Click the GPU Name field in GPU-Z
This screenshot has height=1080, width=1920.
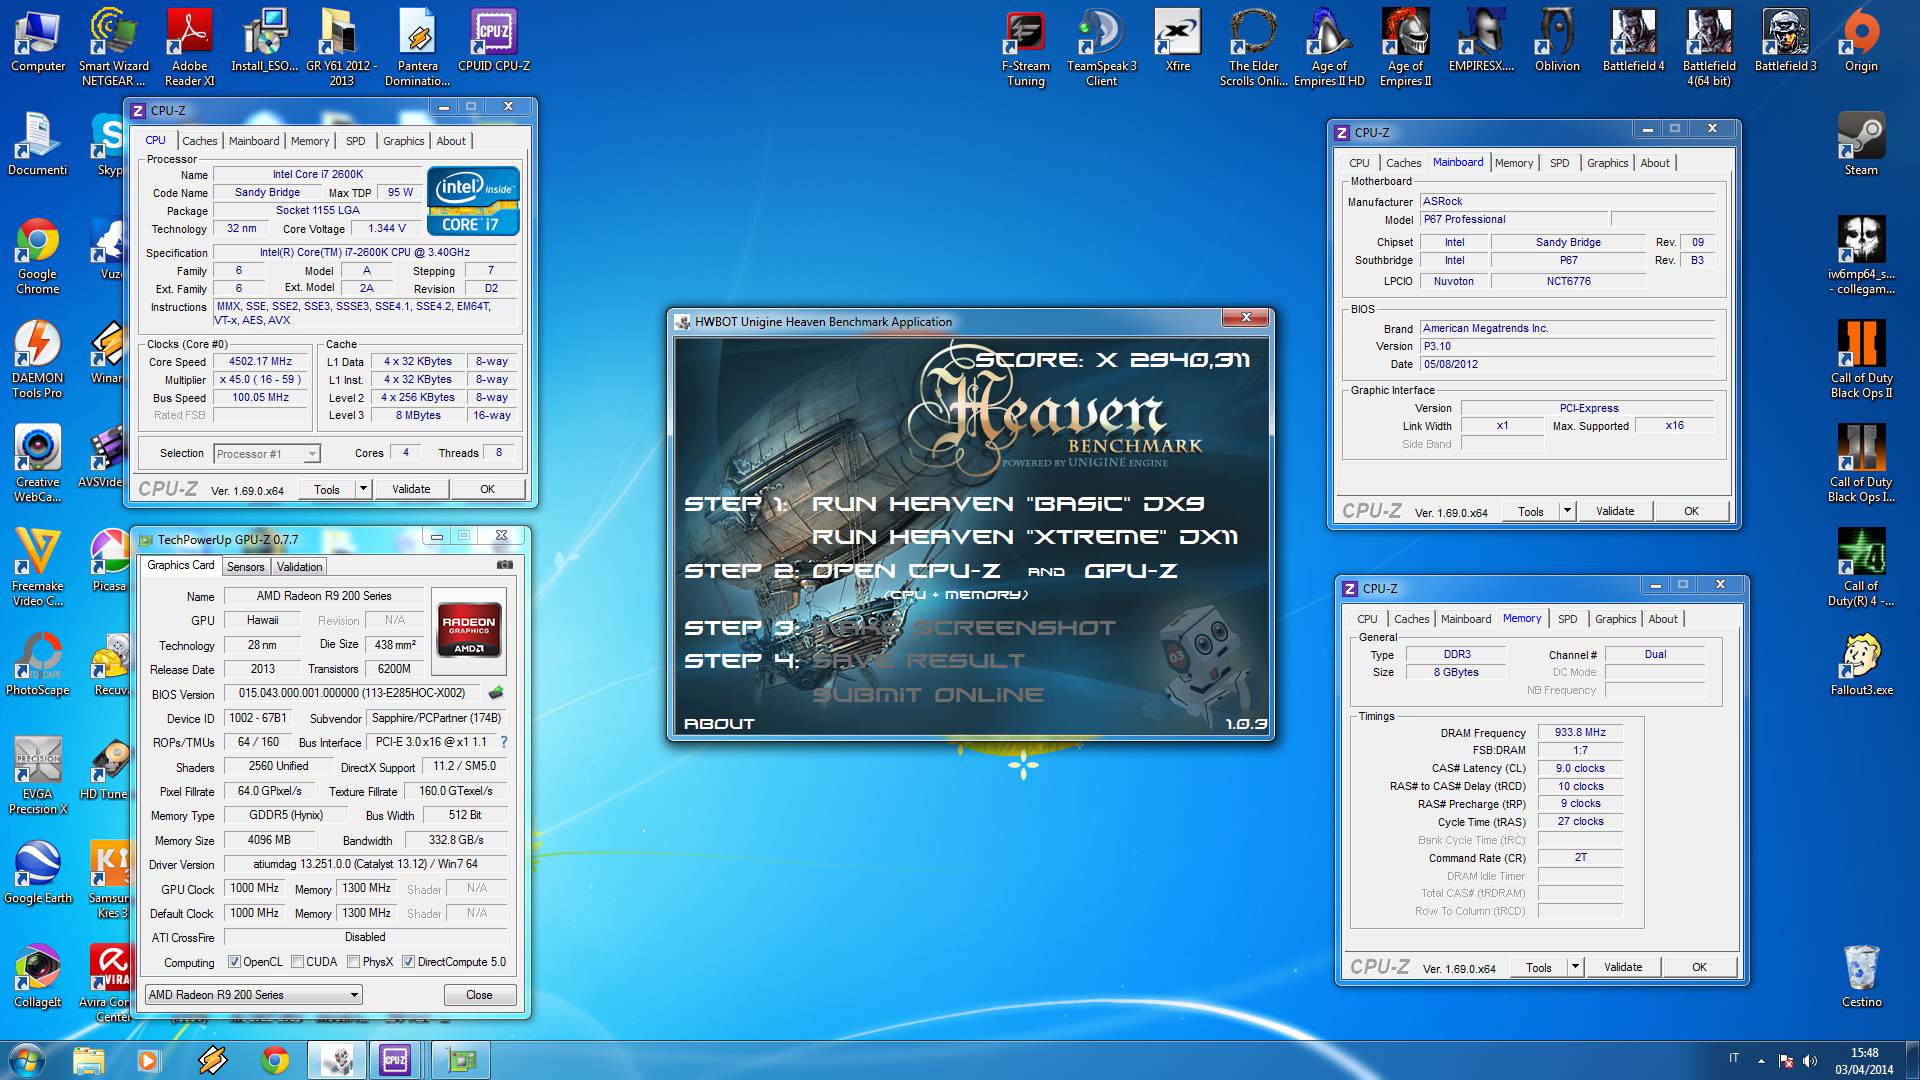[x=324, y=596]
